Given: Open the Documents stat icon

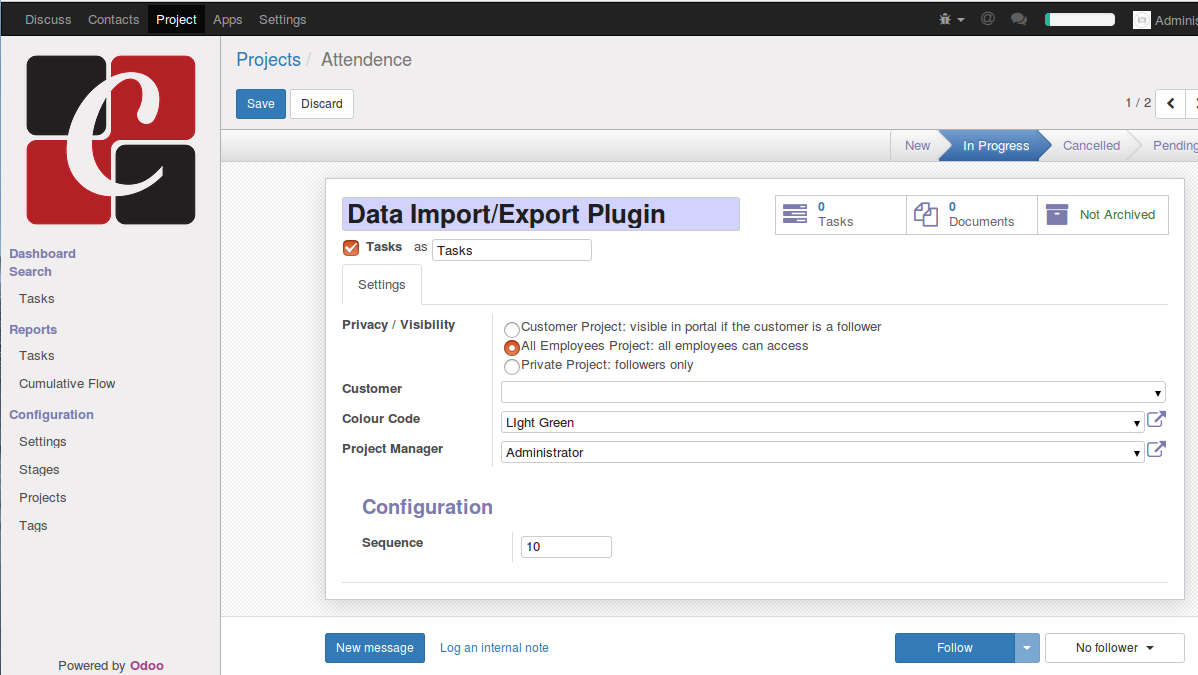Looking at the screenshot, I should (926, 215).
